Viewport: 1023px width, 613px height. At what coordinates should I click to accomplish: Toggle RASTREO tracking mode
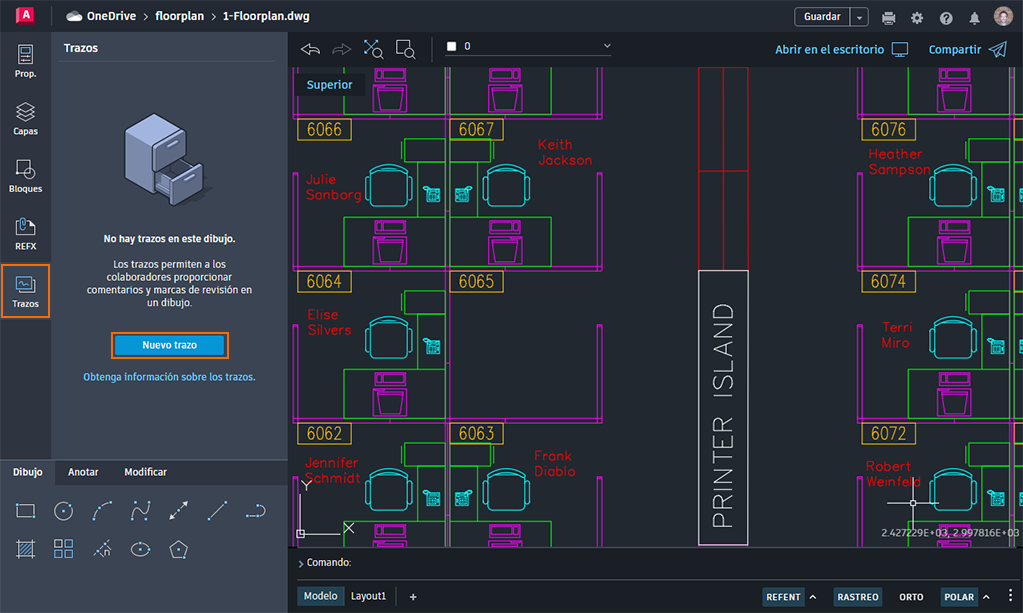857,597
